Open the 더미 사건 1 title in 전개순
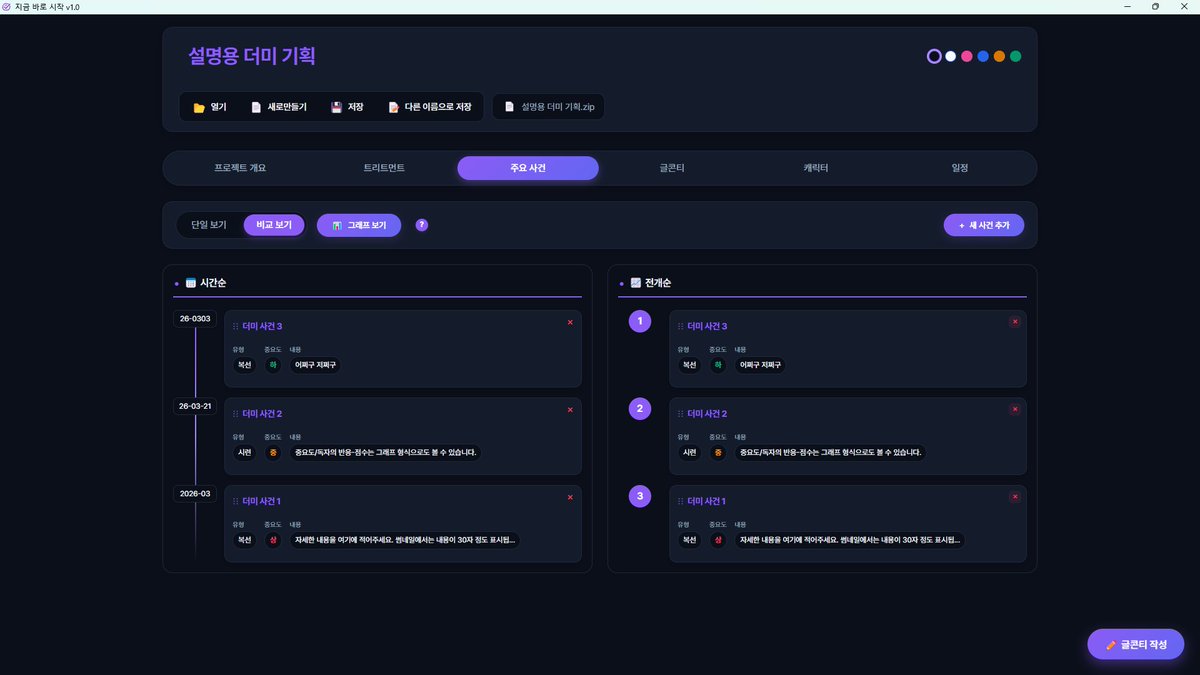The width and height of the screenshot is (1200, 675). click(707, 501)
